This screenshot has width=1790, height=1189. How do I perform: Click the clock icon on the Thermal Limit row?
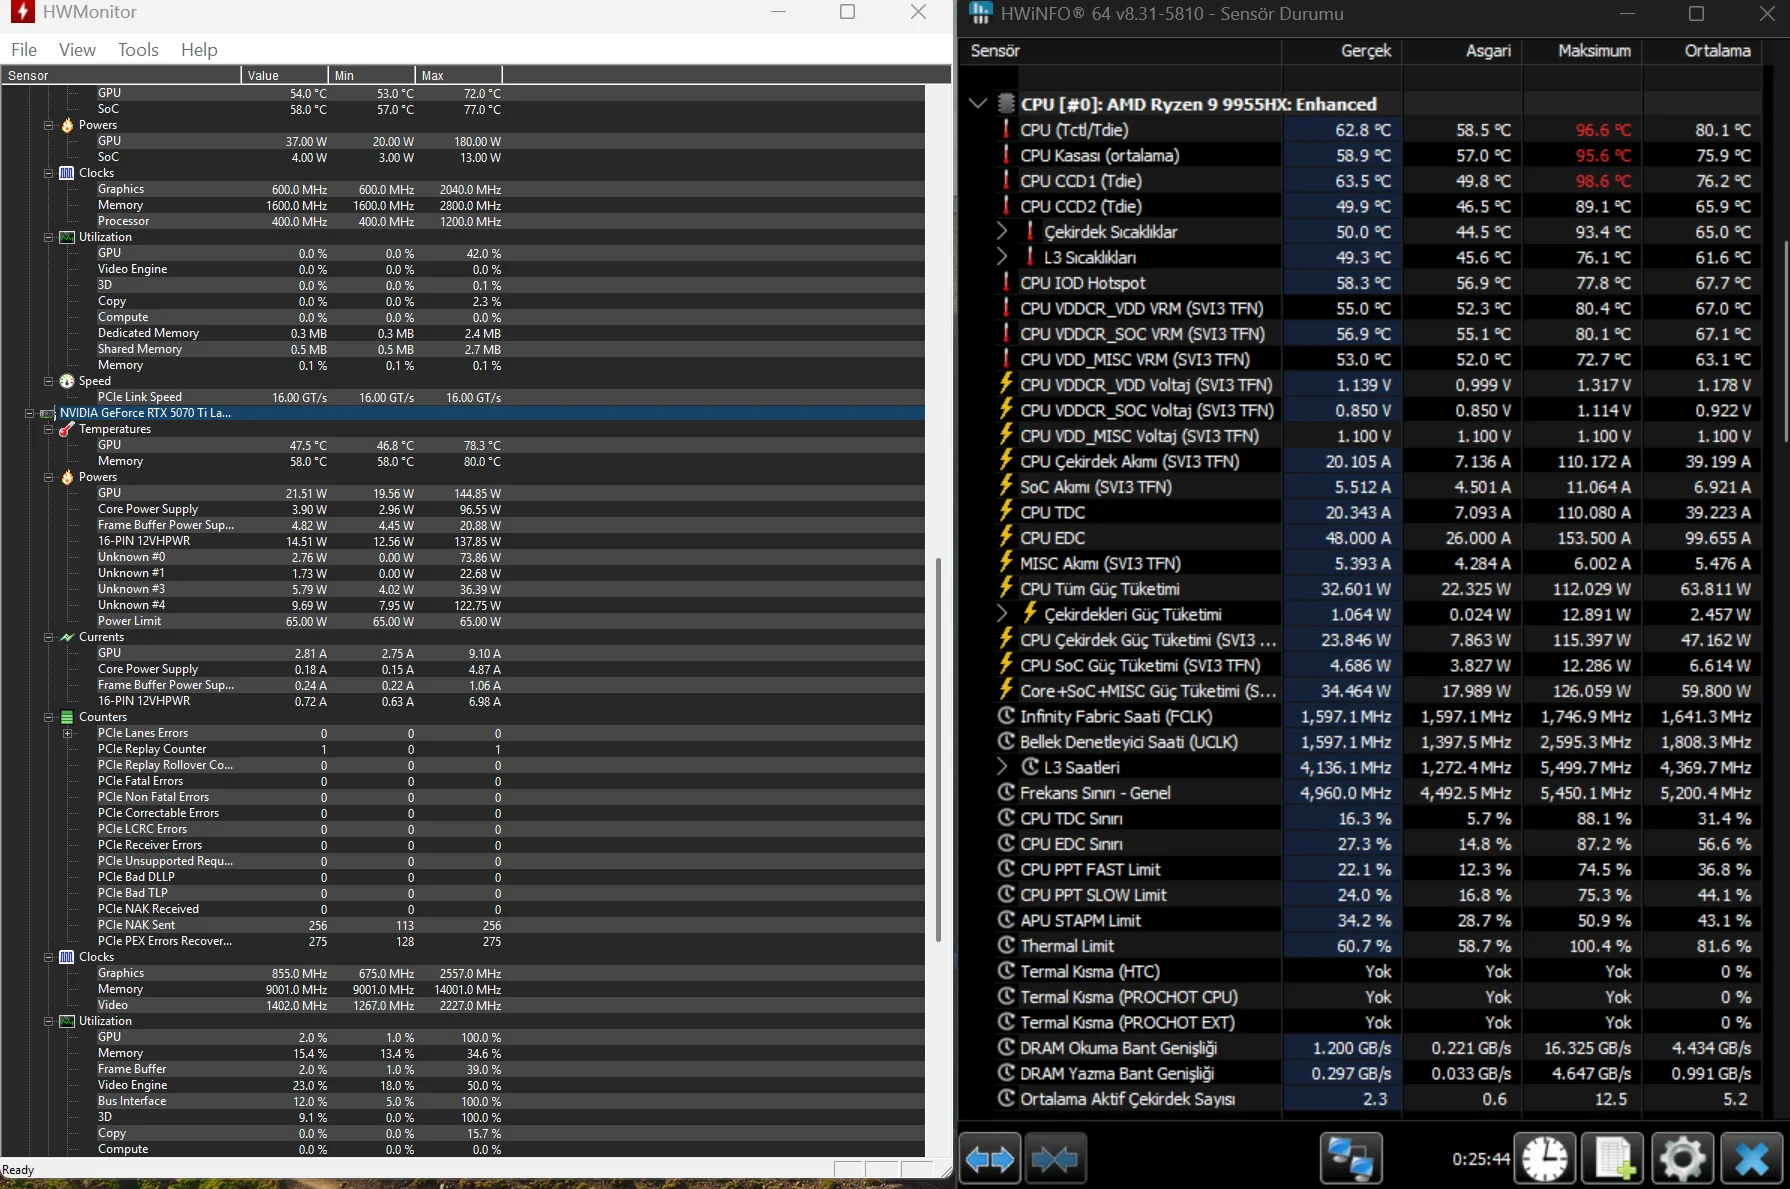click(x=1007, y=945)
